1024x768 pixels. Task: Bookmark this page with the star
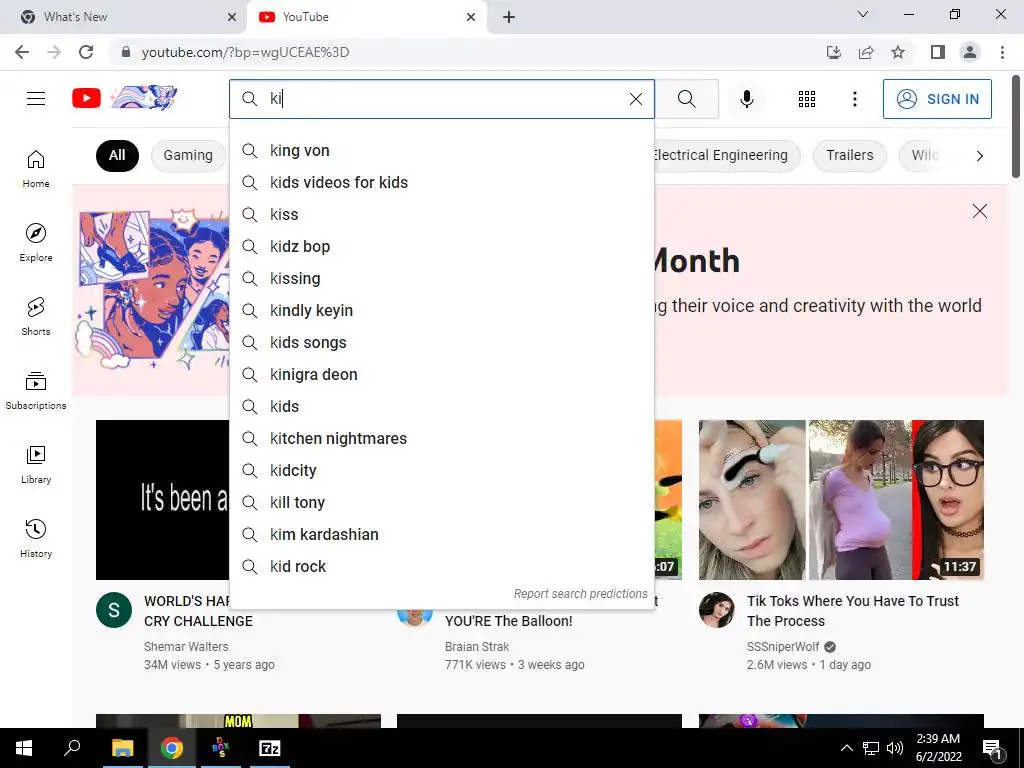click(898, 52)
